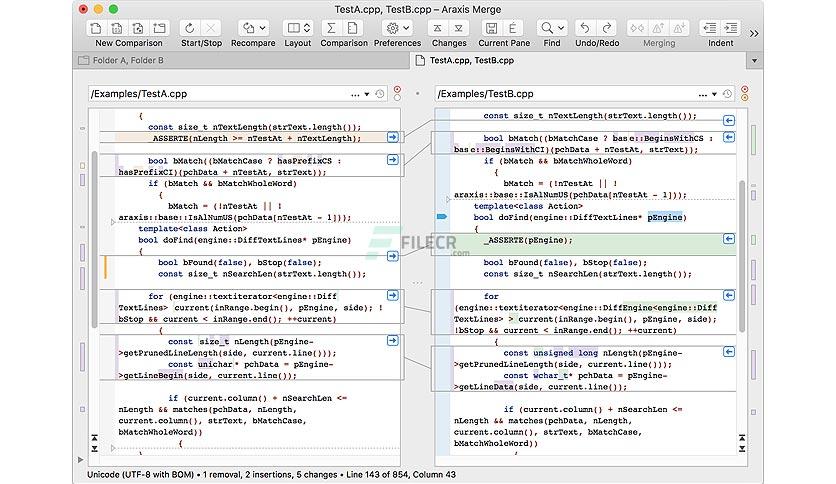Start a new binary comparison
The width and height of the screenshot is (836, 484).
[117, 28]
